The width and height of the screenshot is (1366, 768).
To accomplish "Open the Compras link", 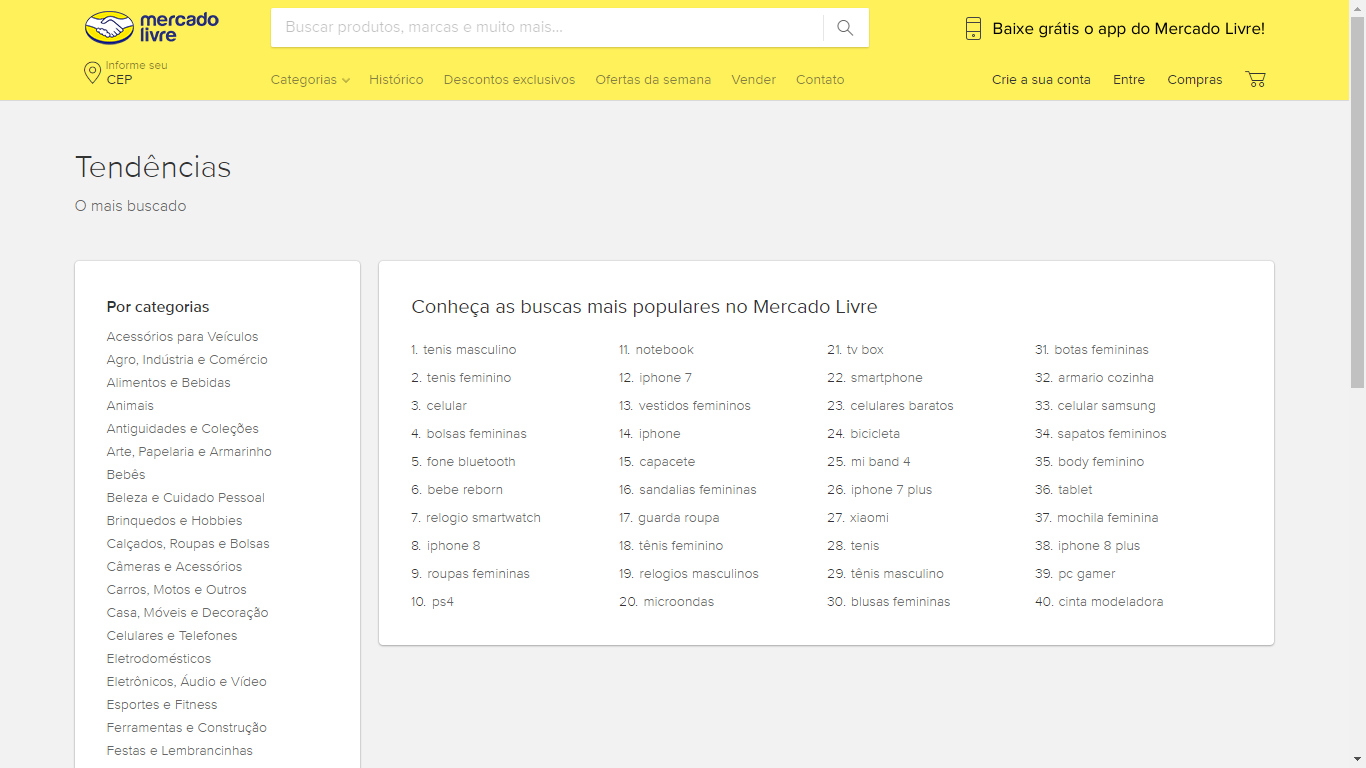I will pos(1195,80).
